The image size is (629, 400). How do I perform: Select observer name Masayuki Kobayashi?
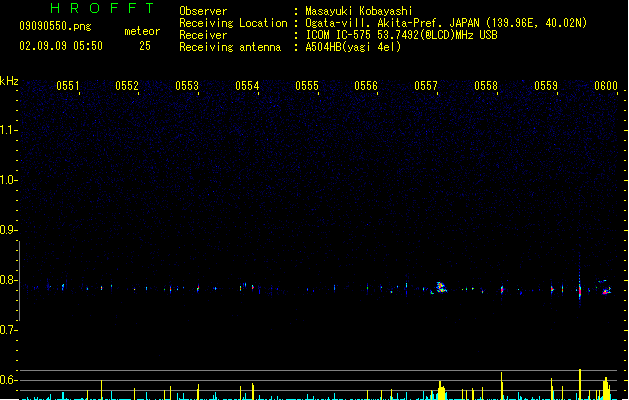click(359, 11)
